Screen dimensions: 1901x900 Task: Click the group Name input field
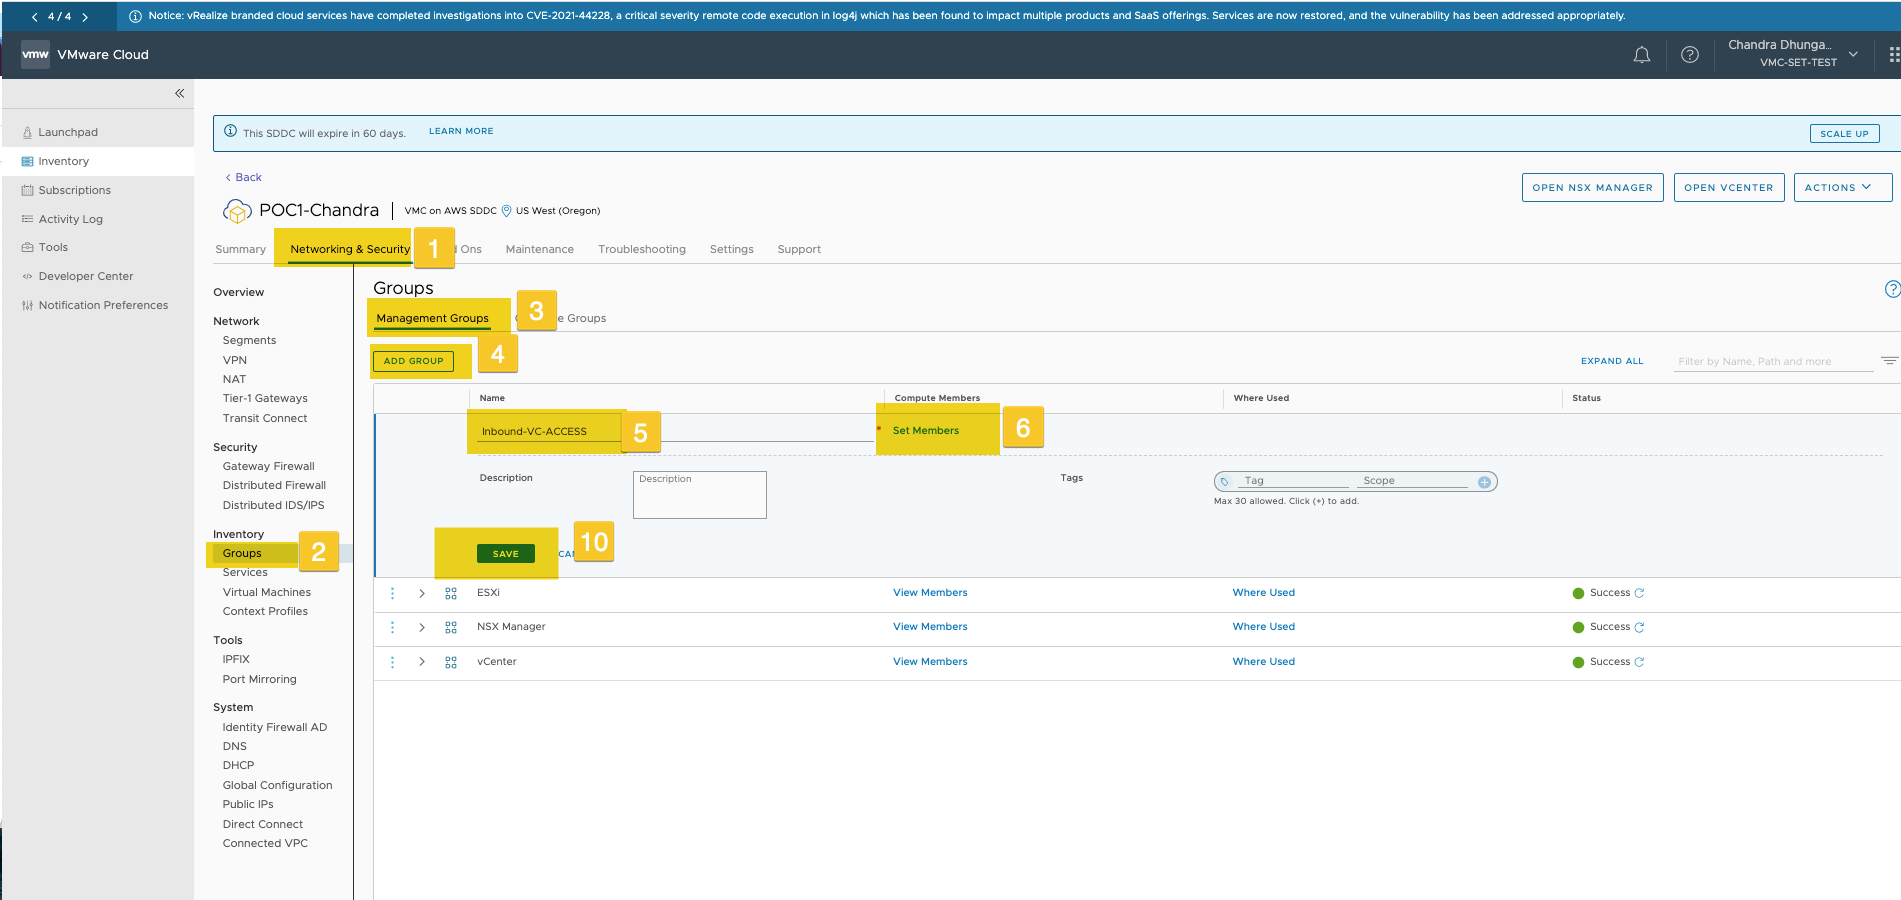[674, 431]
